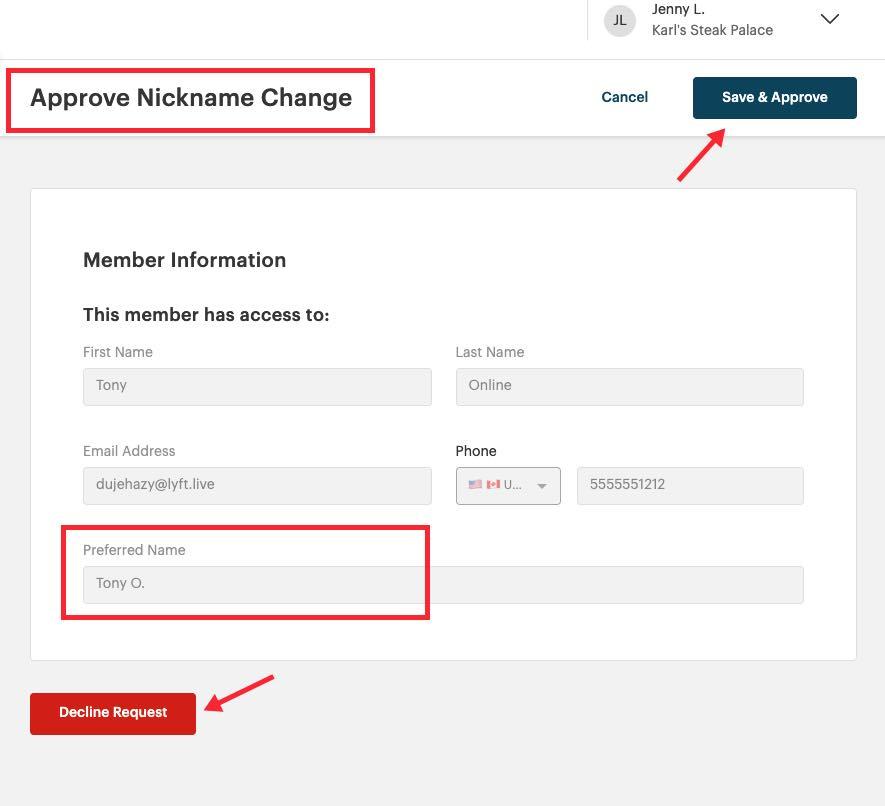
Task: Click the phone number field showing 5555551212
Action: point(689,485)
